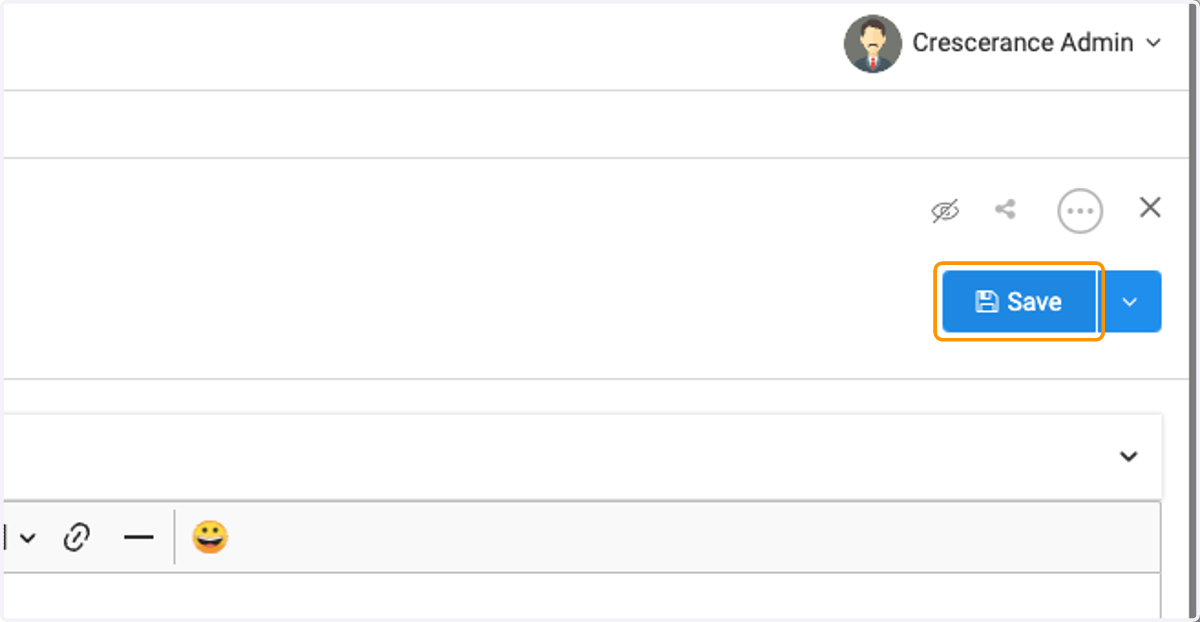Open the circled three-dots options

[1080, 211]
